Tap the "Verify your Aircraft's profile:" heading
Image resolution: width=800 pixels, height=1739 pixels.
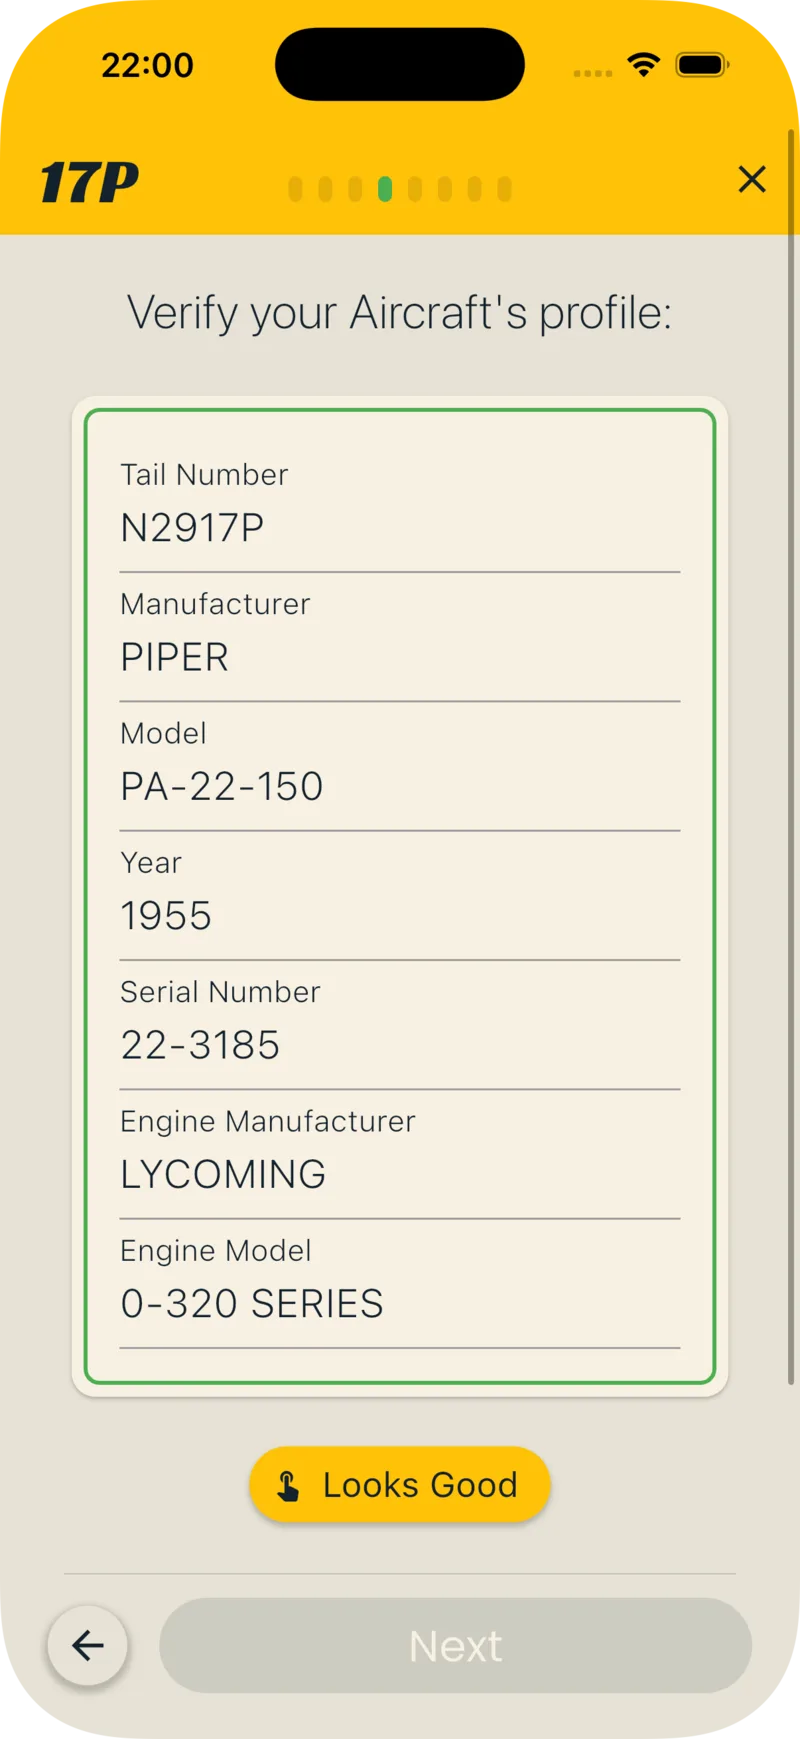coord(400,313)
